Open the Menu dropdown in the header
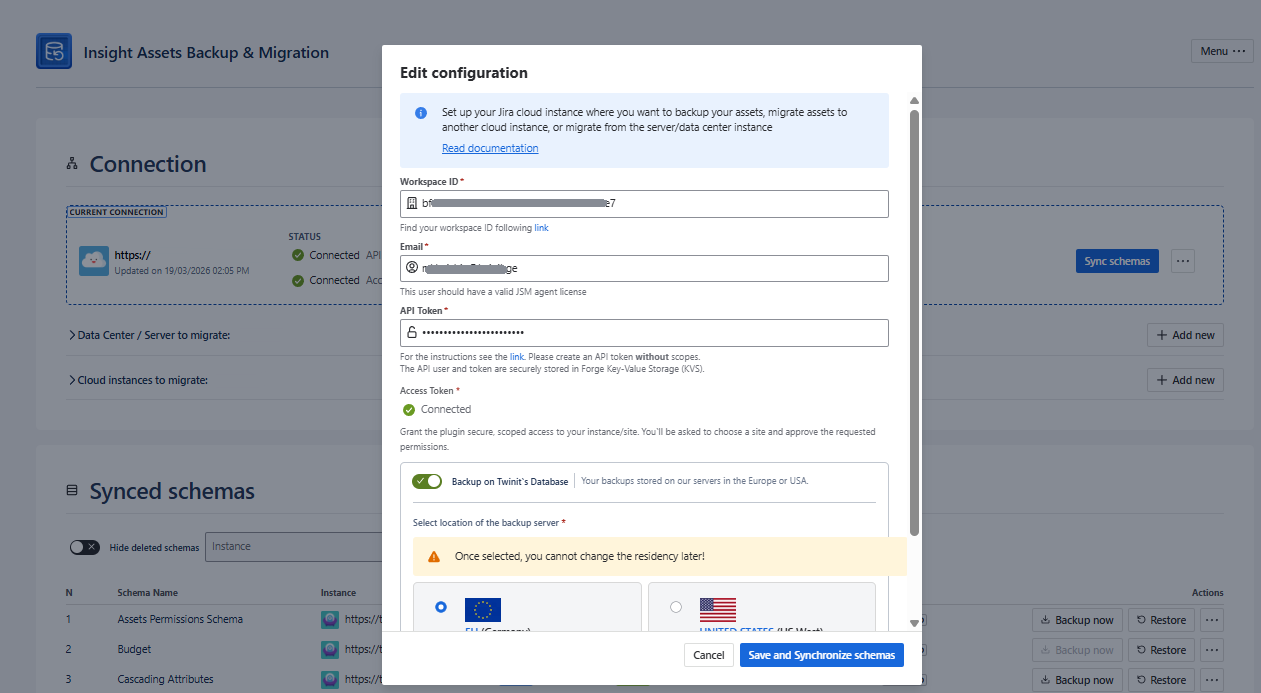The width and height of the screenshot is (1261, 693). point(1222,51)
